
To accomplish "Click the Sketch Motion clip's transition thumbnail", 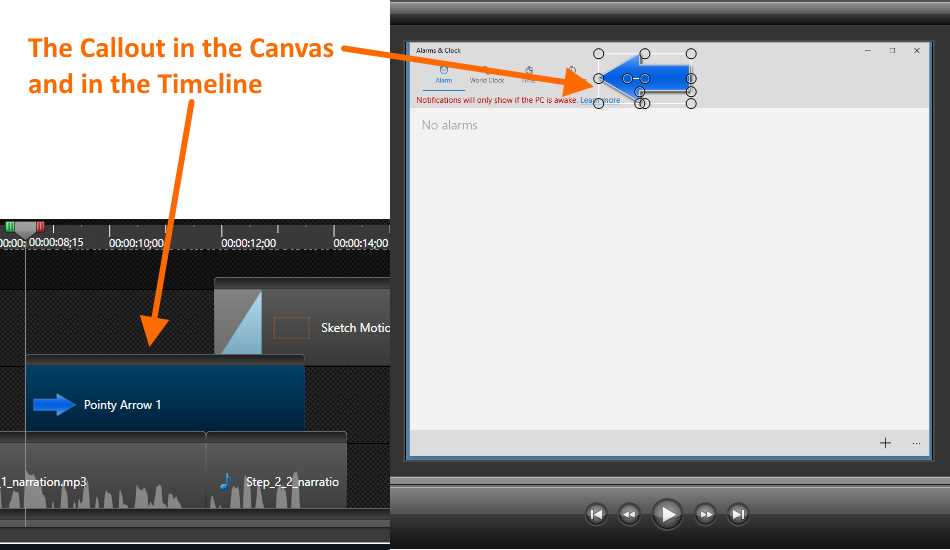I will coord(238,322).
